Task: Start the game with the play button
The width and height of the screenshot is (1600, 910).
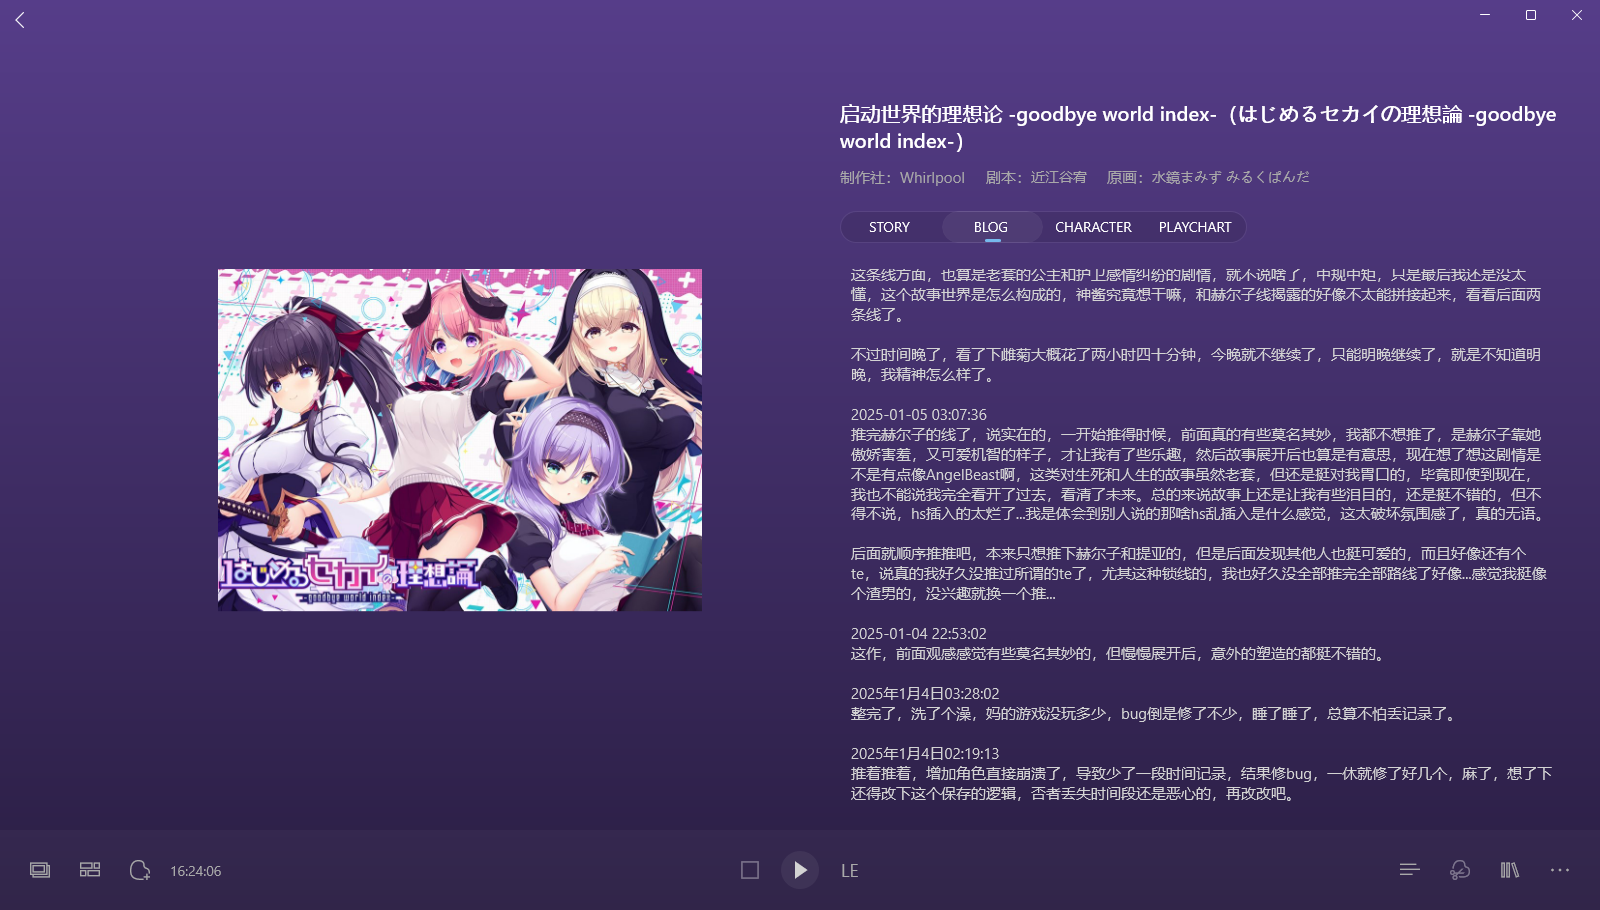Action: coord(800,870)
